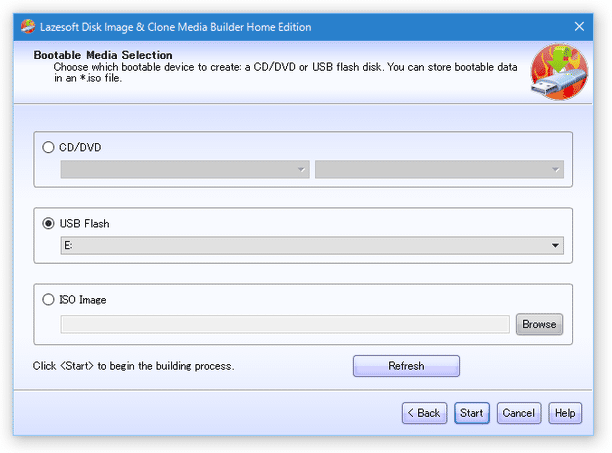Click the ISO image path field
The width and height of the screenshot is (612, 453).
285,324
